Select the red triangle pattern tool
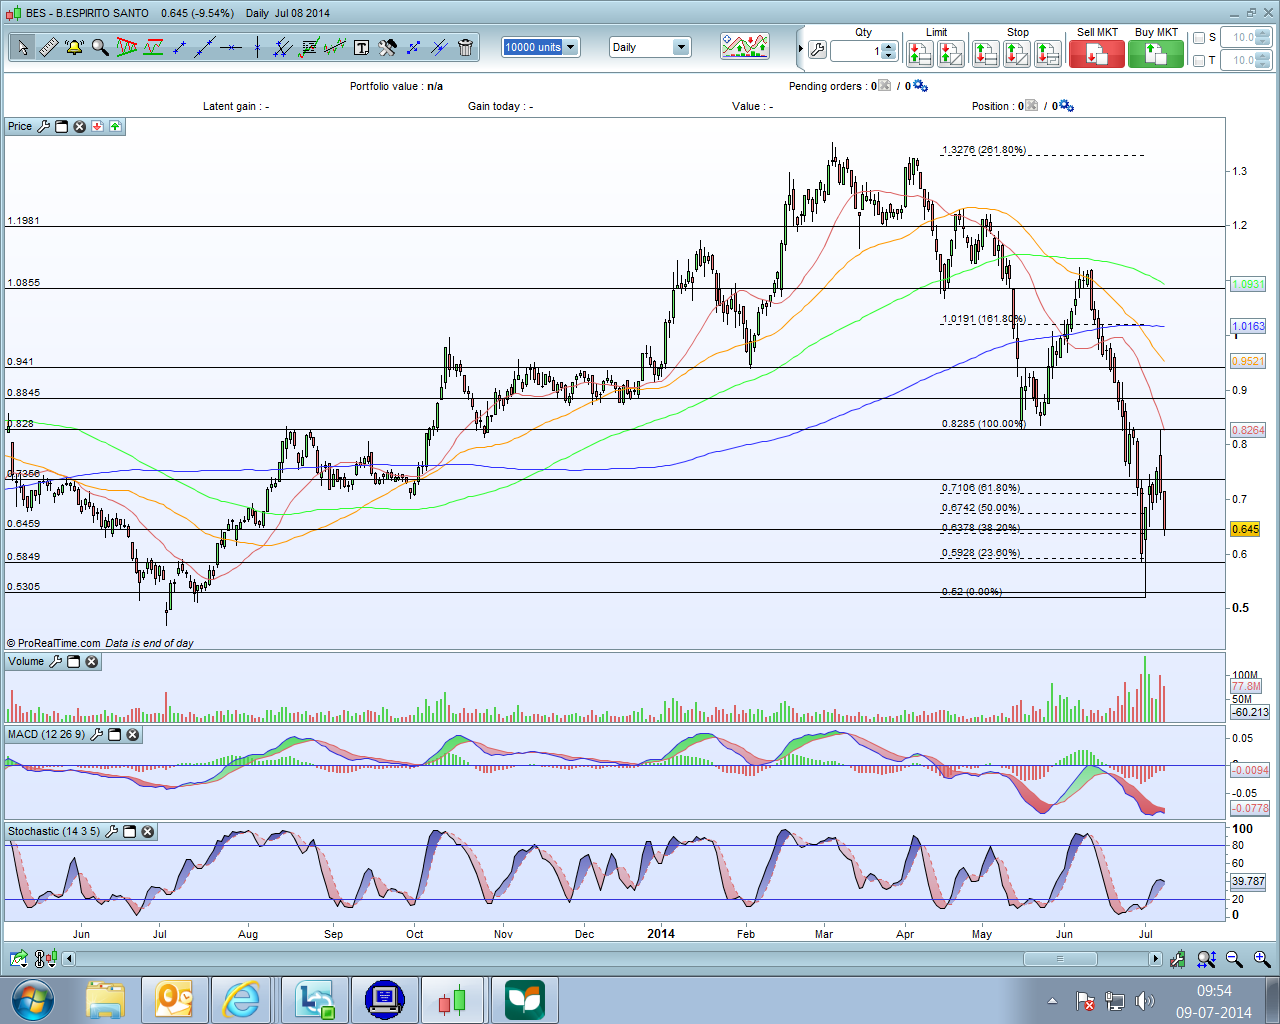1280x1024 pixels. coord(127,47)
